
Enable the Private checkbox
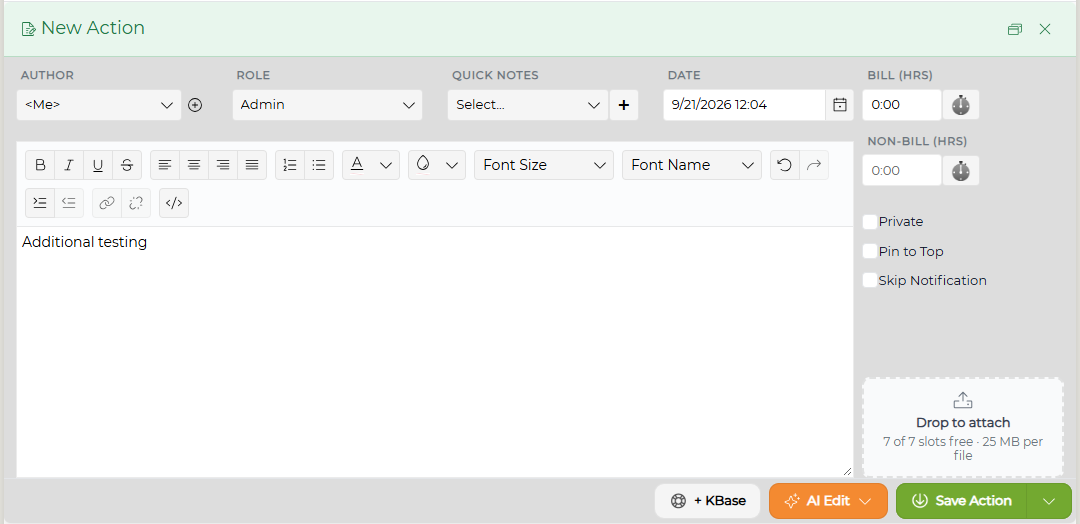tap(870, 222)
